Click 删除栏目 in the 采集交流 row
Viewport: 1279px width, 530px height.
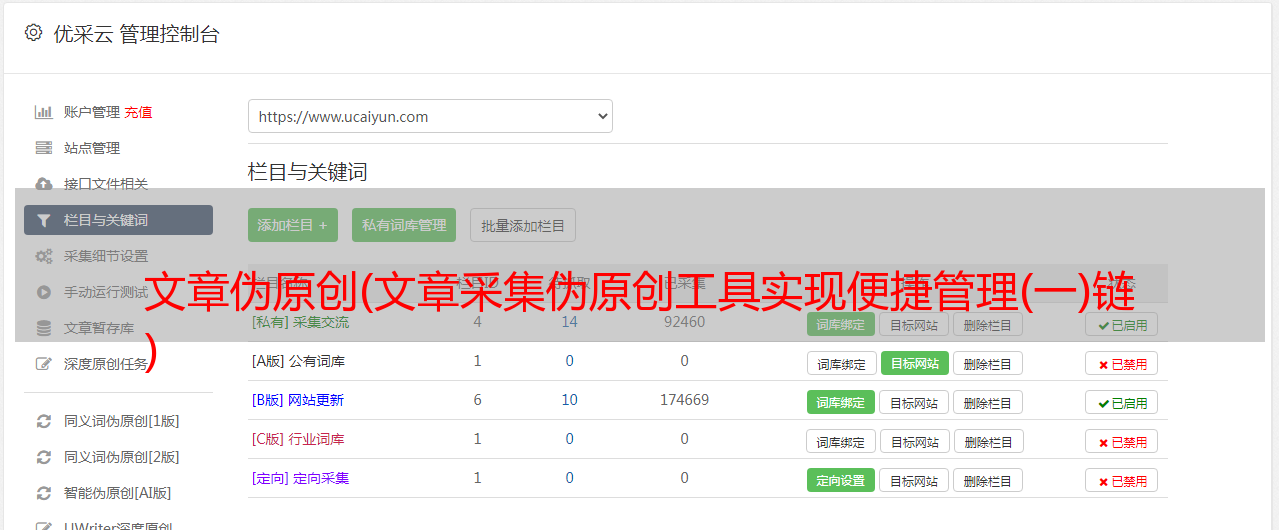(988, 324)
